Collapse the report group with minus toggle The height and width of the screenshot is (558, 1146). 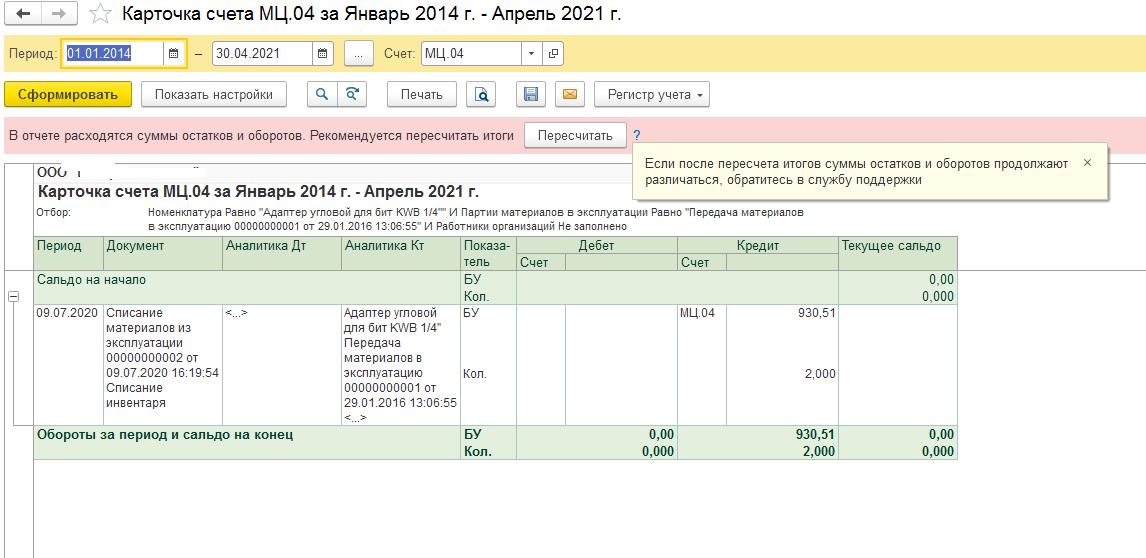(14, 297)
